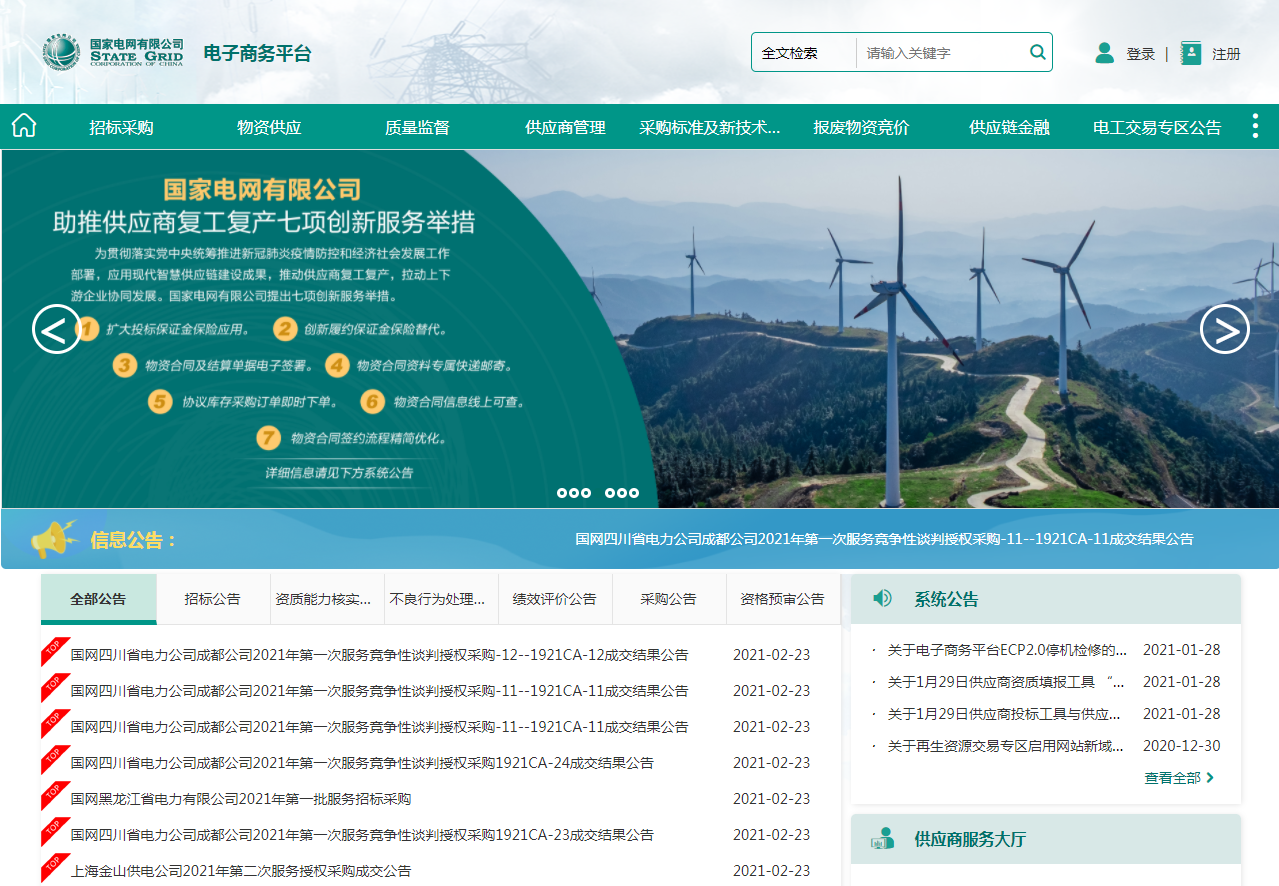Expand 查看全部 system announcements

[1179, 778]
